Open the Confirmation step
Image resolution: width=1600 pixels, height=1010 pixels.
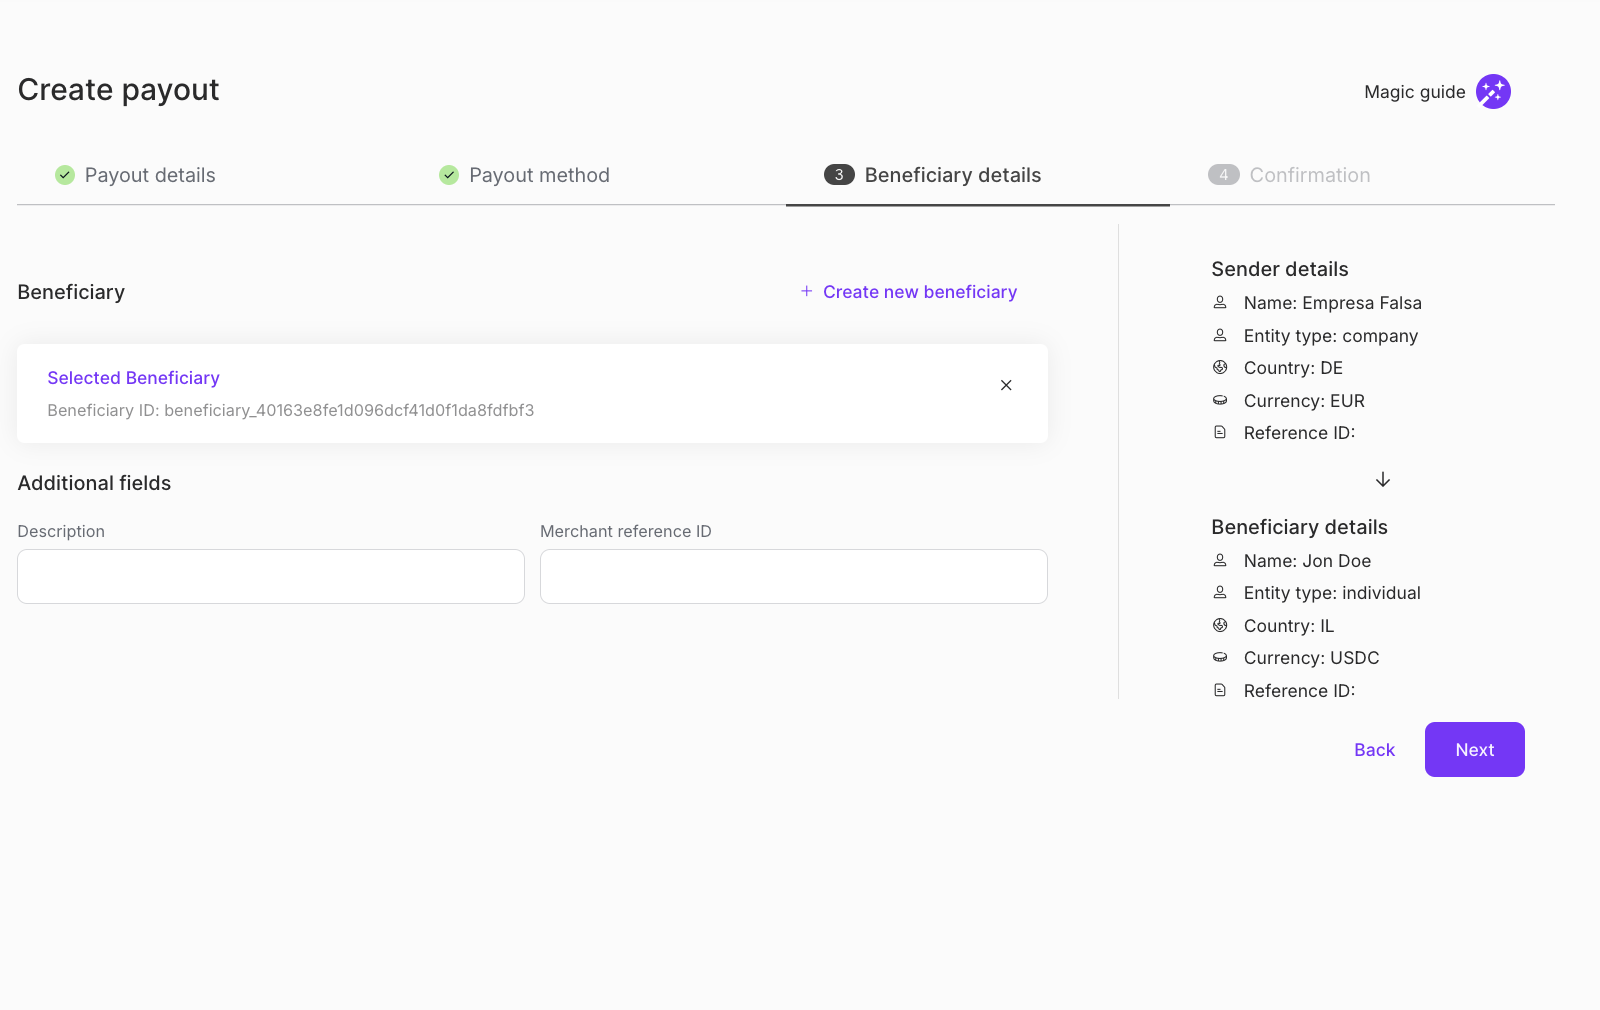click(1309, 174)
